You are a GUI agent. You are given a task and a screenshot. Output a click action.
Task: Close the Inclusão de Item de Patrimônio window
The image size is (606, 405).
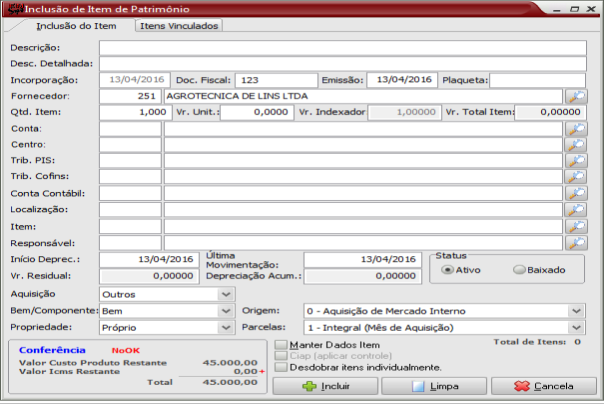591,9
